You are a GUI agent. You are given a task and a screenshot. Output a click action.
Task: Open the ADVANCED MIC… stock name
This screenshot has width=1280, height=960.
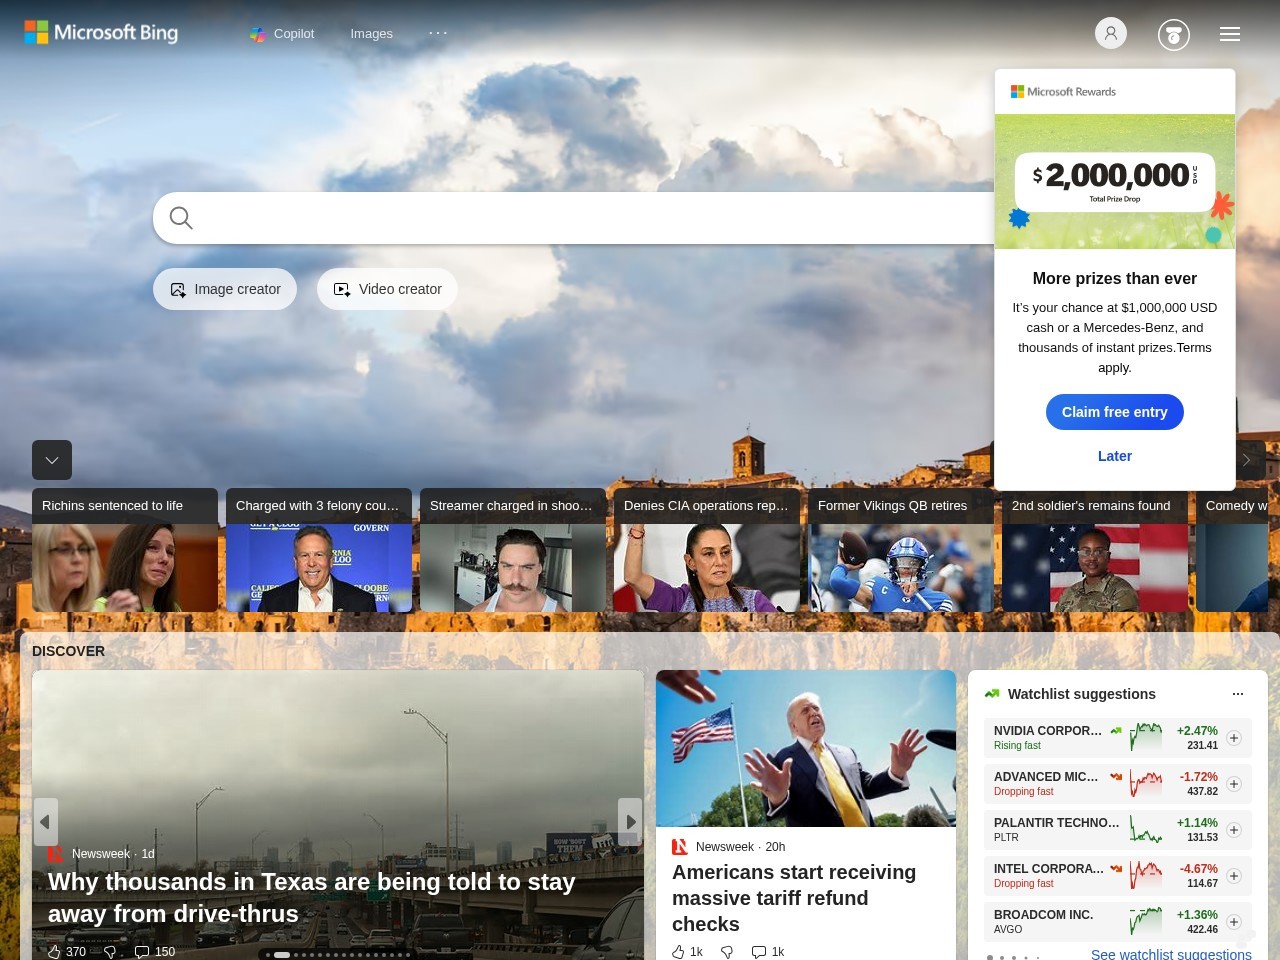point(1046,777)
